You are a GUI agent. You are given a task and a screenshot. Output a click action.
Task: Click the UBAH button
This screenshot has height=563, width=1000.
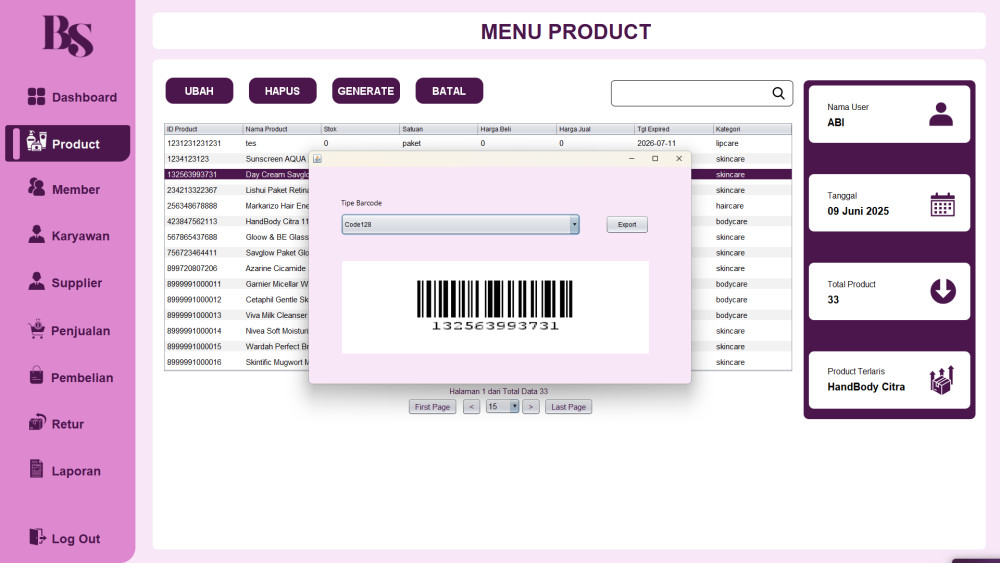199,91
